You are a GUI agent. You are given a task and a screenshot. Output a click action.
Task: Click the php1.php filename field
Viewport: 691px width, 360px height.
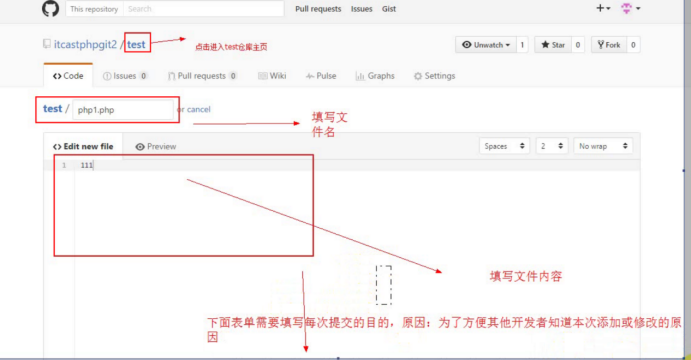coord(123,110)
